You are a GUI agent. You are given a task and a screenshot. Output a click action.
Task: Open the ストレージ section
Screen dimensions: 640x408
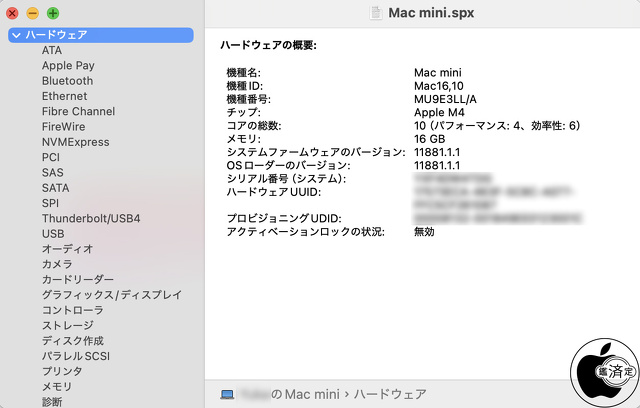[x=68, y=326]
